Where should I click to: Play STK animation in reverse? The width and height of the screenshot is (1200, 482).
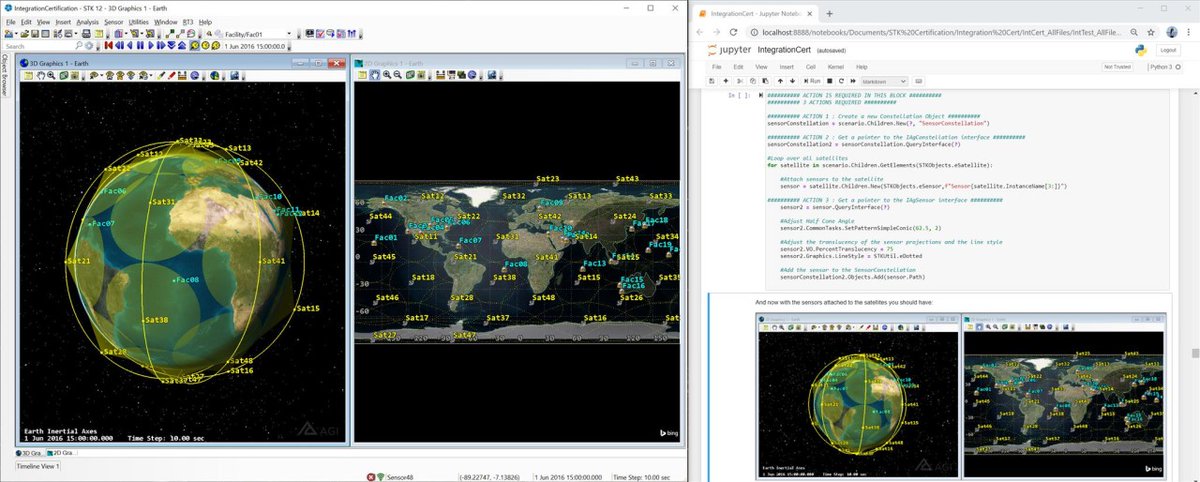tap(130, 46)
